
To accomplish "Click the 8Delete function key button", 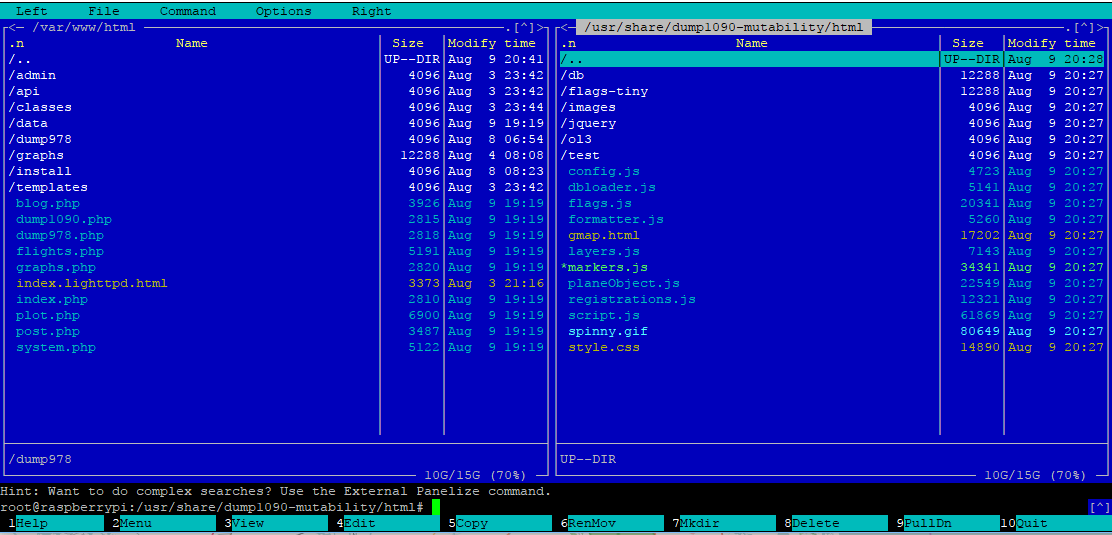I will 835,523.
